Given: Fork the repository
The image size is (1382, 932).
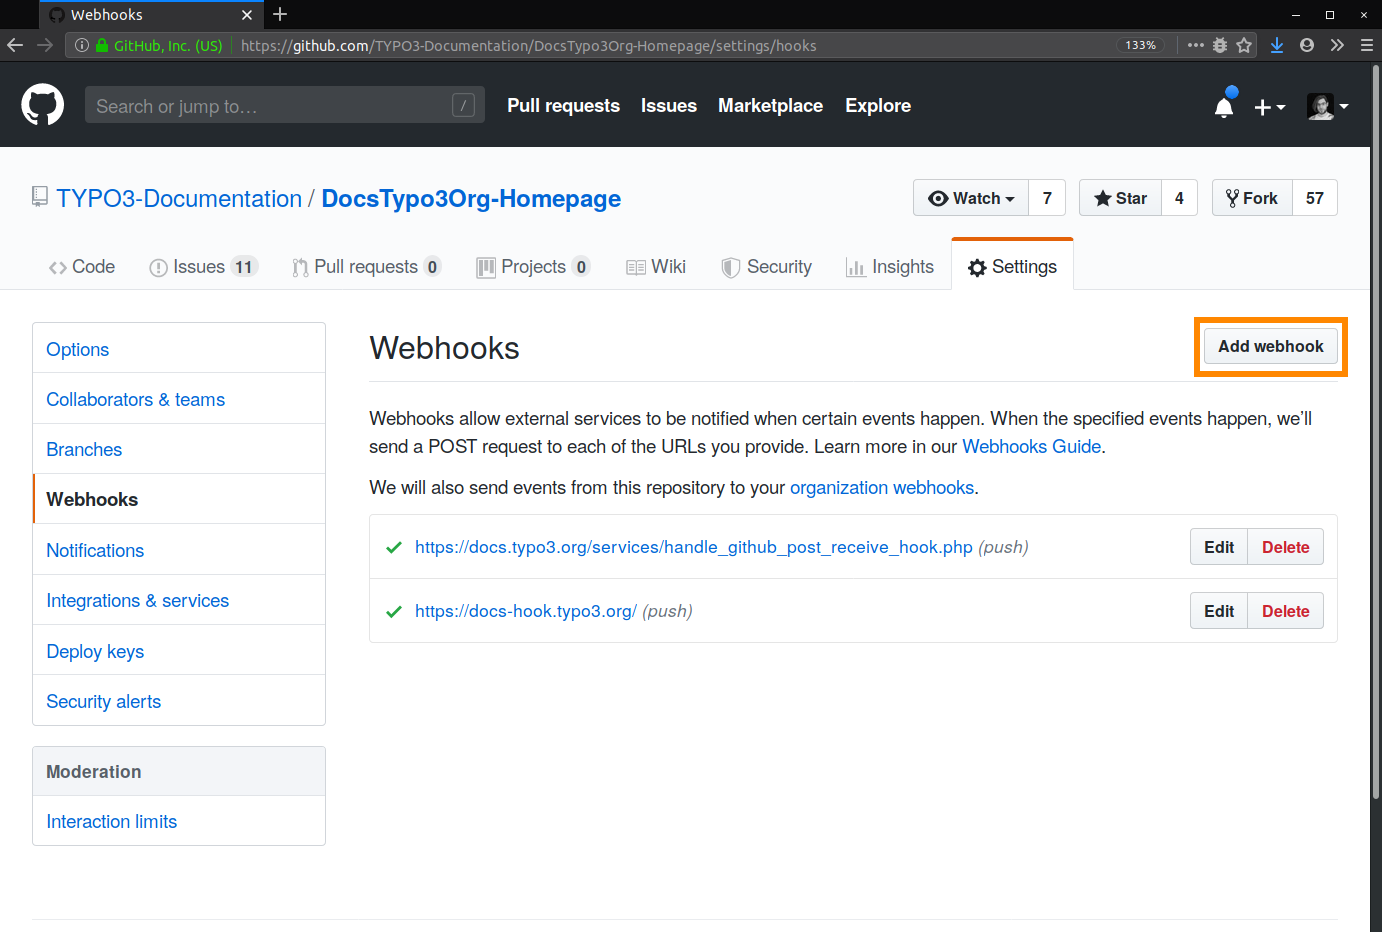Looking at the screenshot, I should coord(1252,198).
